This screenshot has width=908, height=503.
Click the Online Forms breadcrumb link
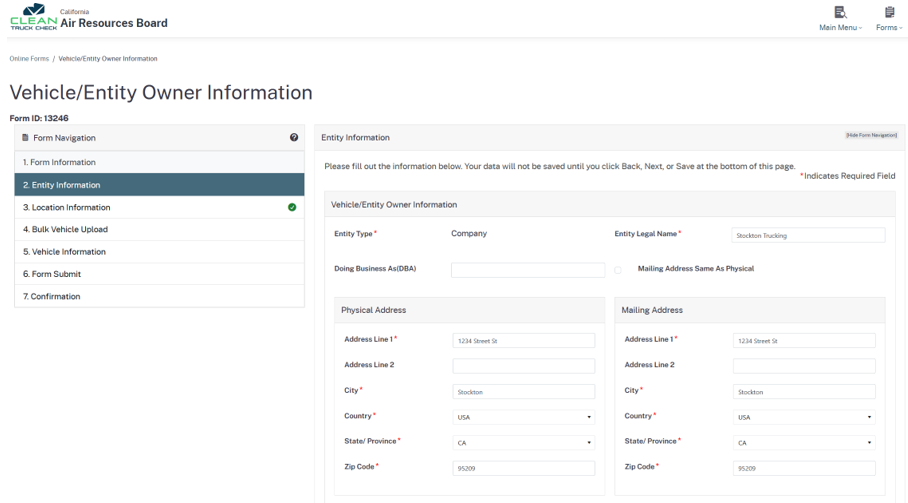29,58
